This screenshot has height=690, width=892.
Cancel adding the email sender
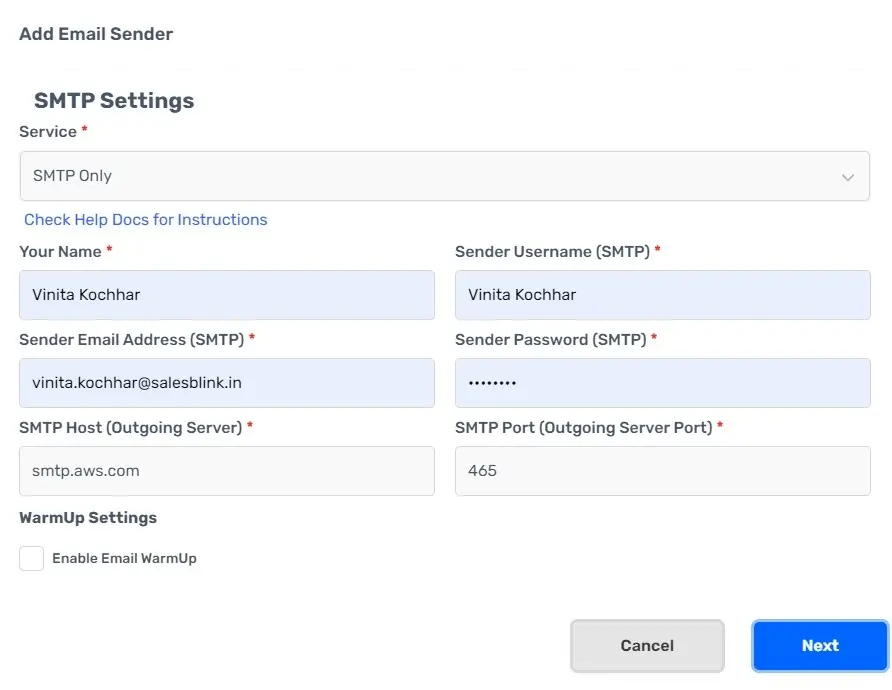[x=647, y=646]
